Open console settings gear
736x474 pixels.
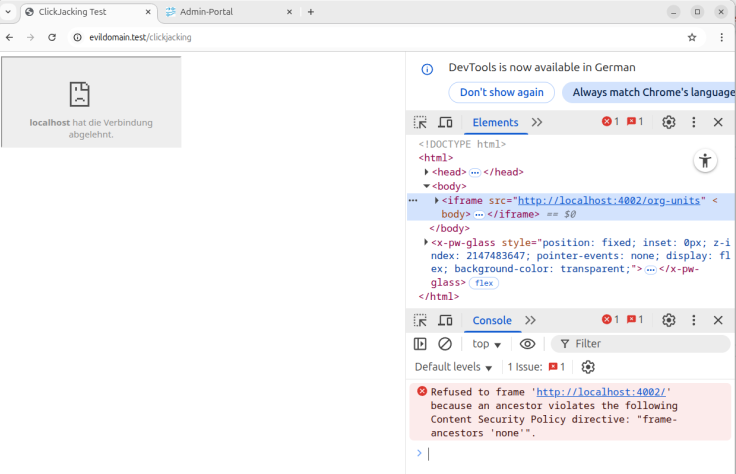tap(588, 367)
